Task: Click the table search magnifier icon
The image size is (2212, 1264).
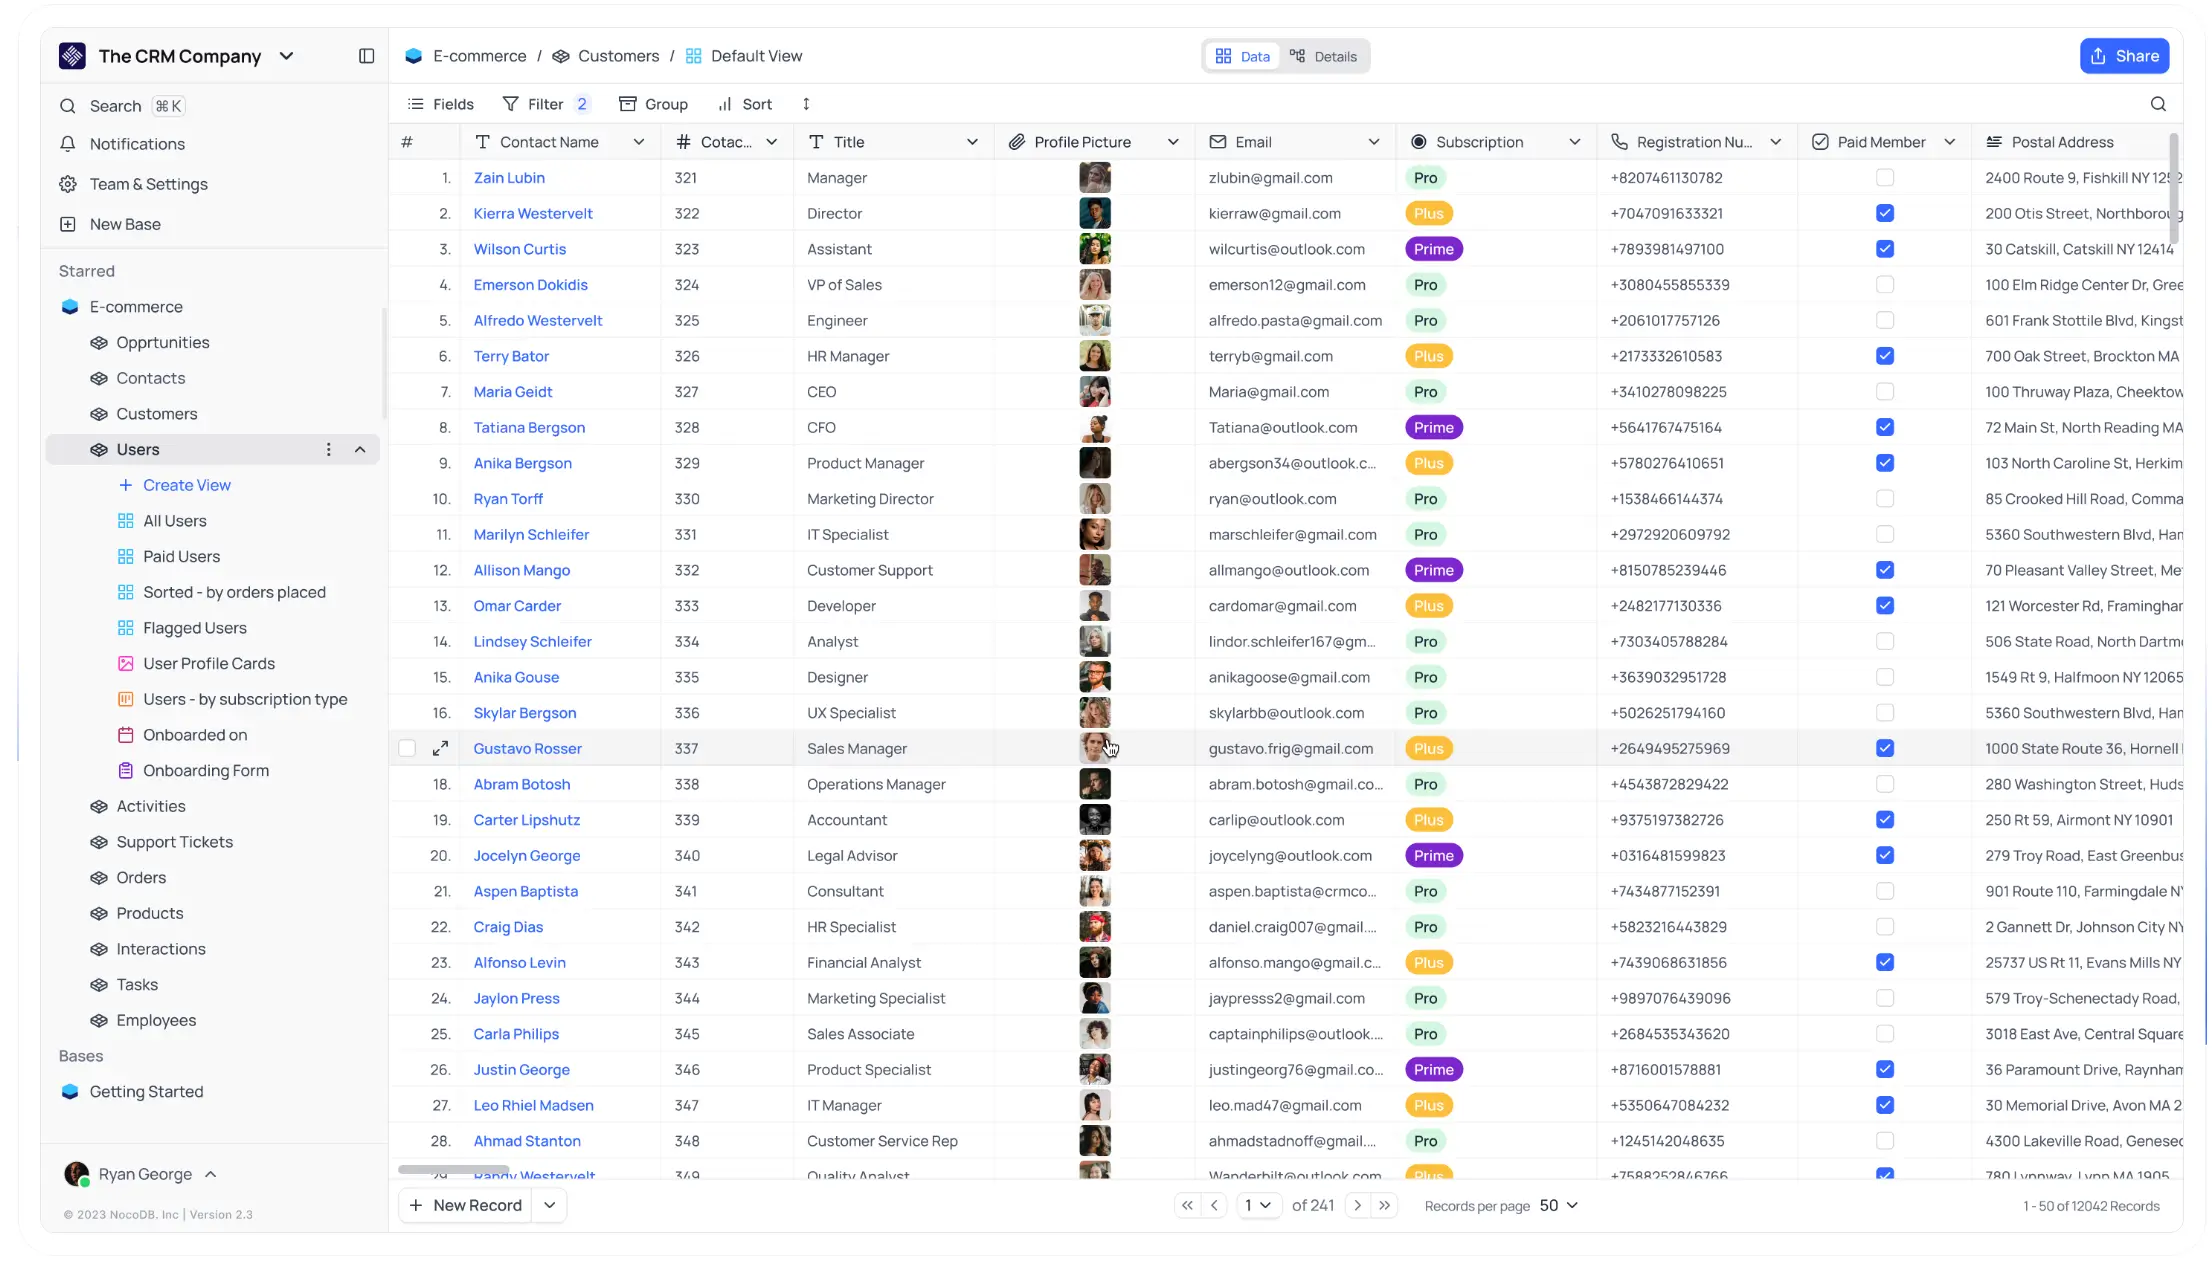Action: pos(2158,104)
